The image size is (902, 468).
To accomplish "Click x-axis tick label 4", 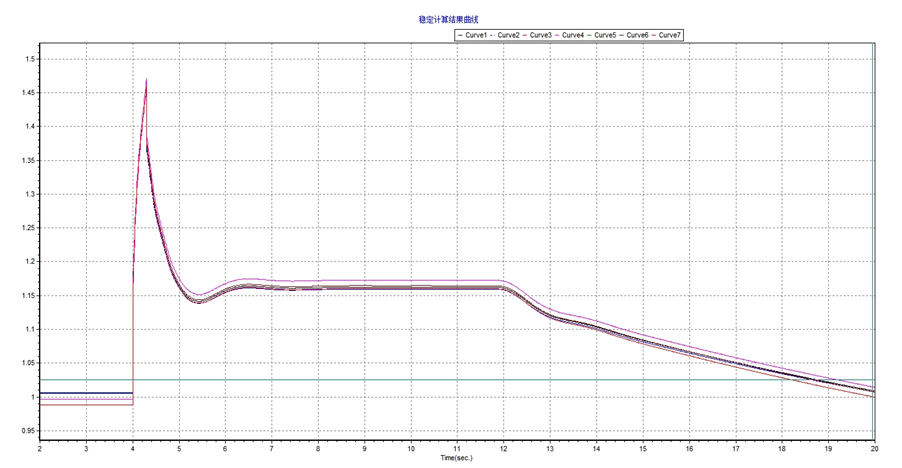I will tap(133, 449).
